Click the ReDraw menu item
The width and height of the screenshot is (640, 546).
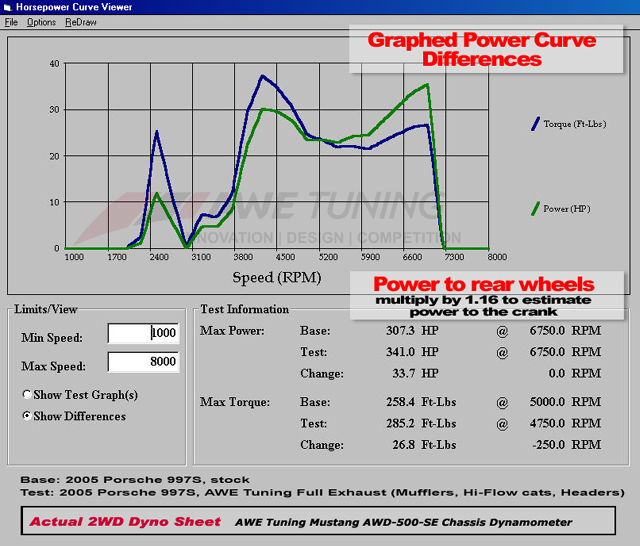(81, 22)
